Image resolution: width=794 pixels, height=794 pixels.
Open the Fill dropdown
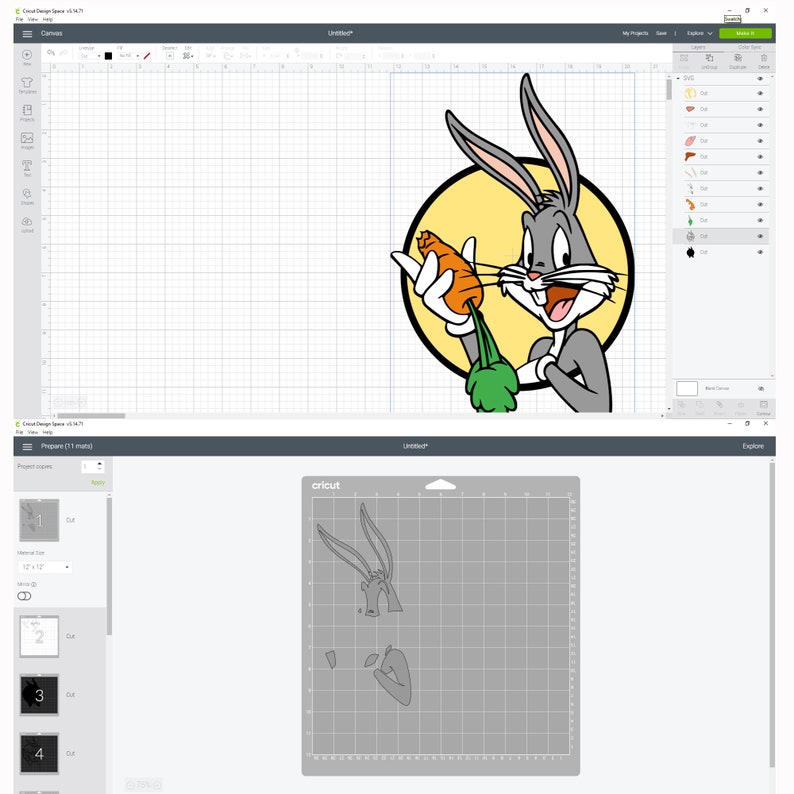[x=129, y=56]
